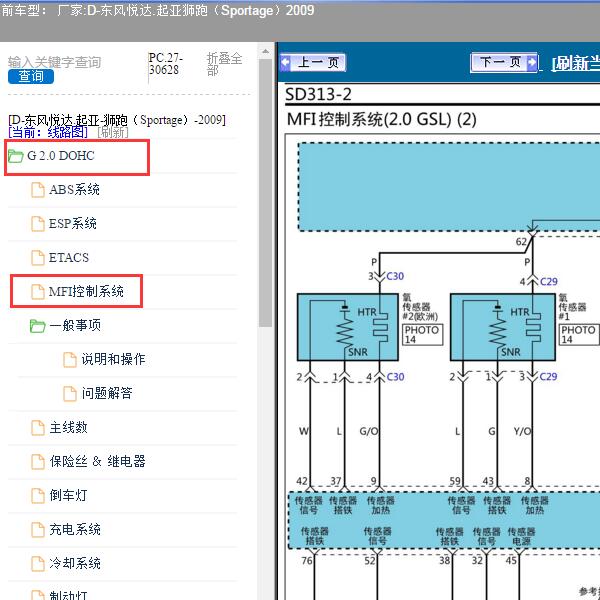The image size is (600, 600).
Task: Open the ABS系统 tree item
Action: [74, 189]
